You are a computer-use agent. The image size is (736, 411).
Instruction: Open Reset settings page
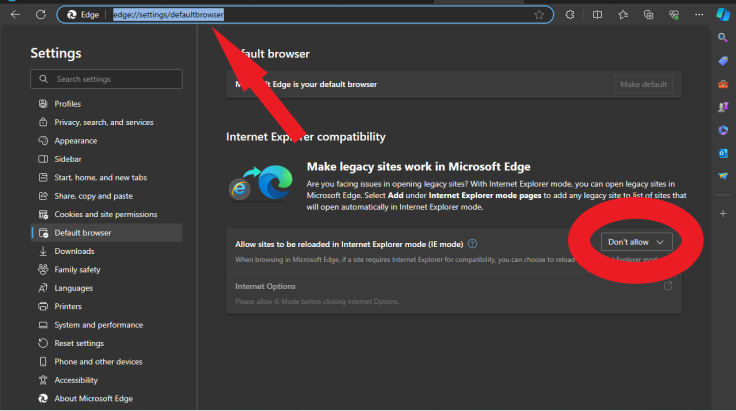click(107, 343)
